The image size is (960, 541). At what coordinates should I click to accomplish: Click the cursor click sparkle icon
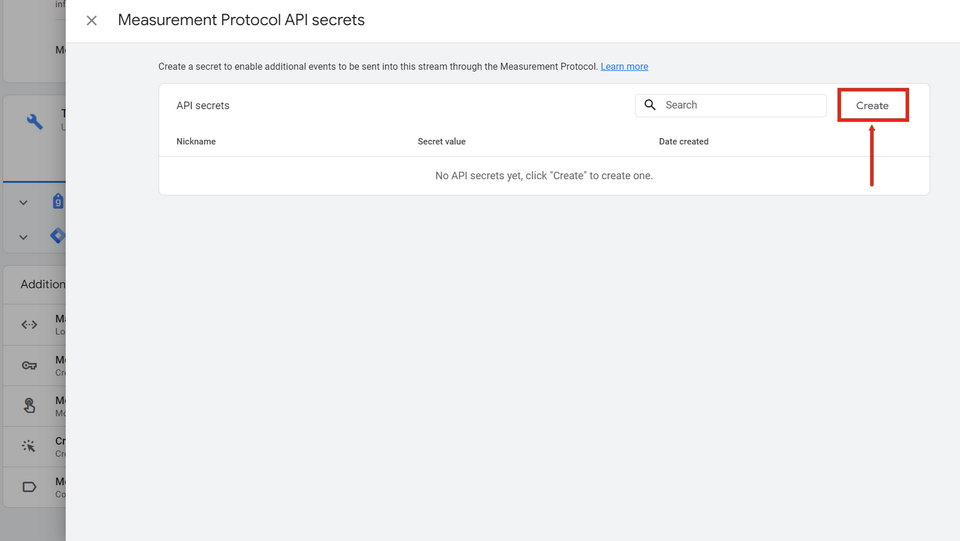point(30,446)
